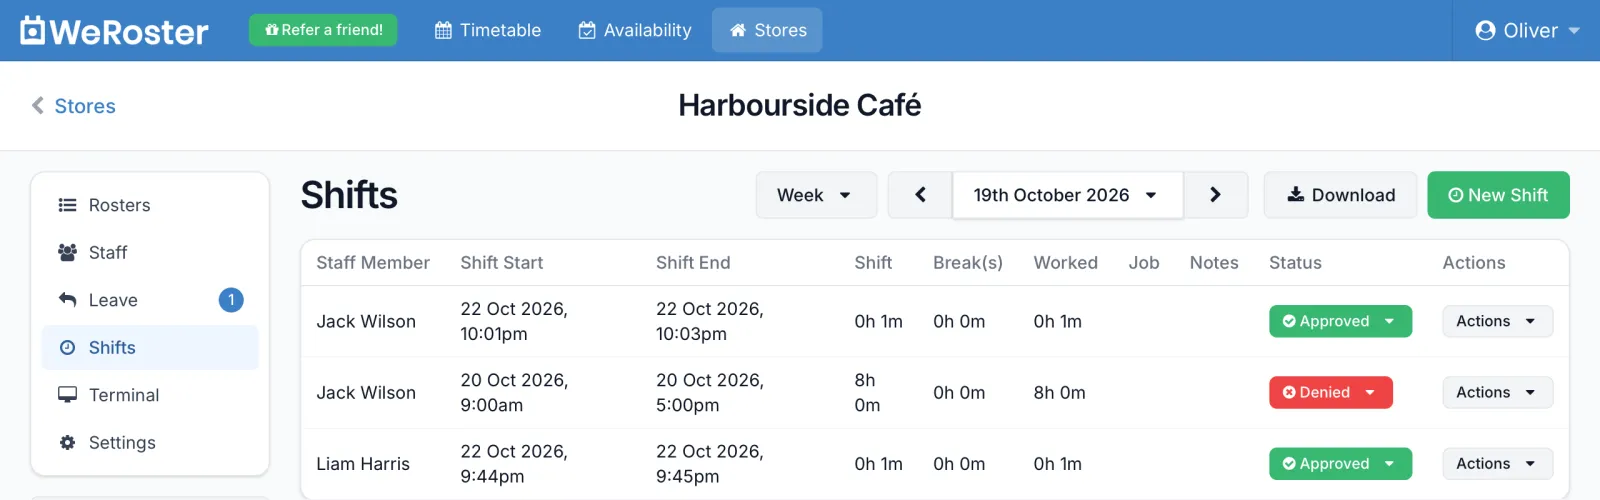Click the Shifts clock icon in sidebar
Screen dimensions: 1600x500
[67, 347]
